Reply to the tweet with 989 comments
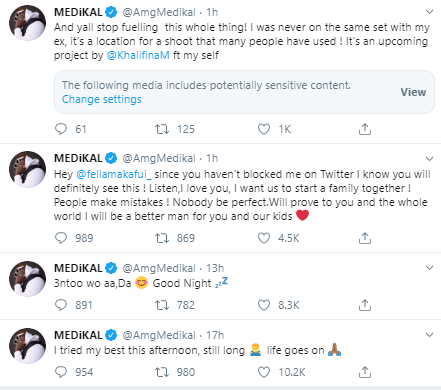441x390 pixels. coord(61,238)
